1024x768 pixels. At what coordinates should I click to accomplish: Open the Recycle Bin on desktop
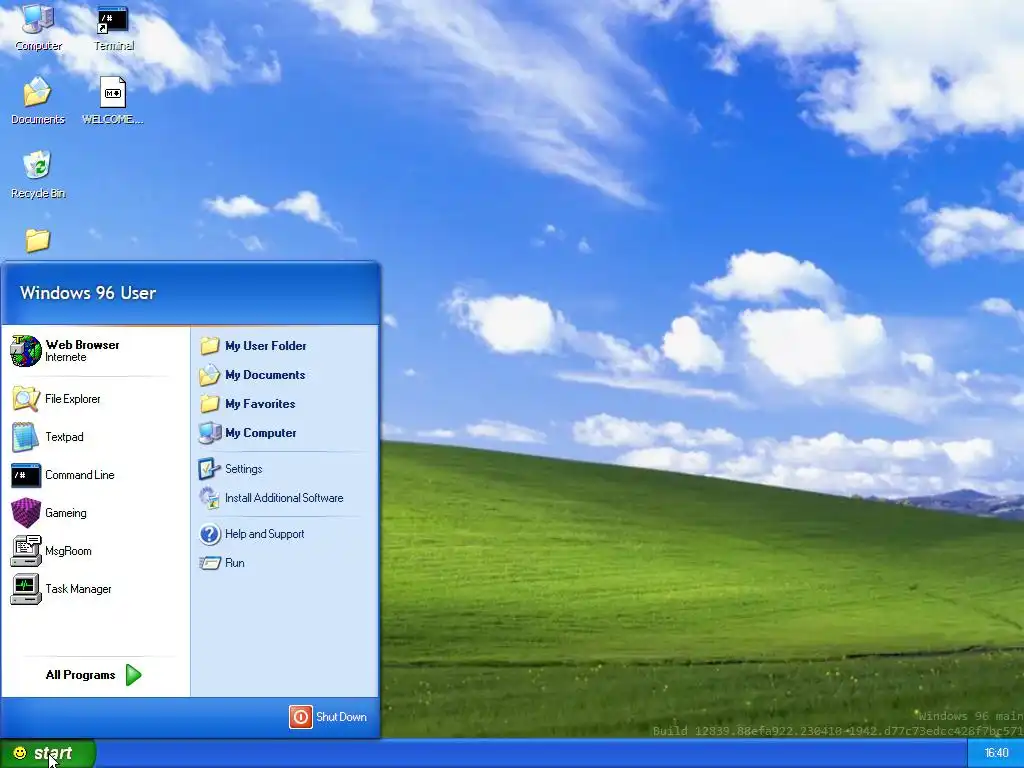38,174
